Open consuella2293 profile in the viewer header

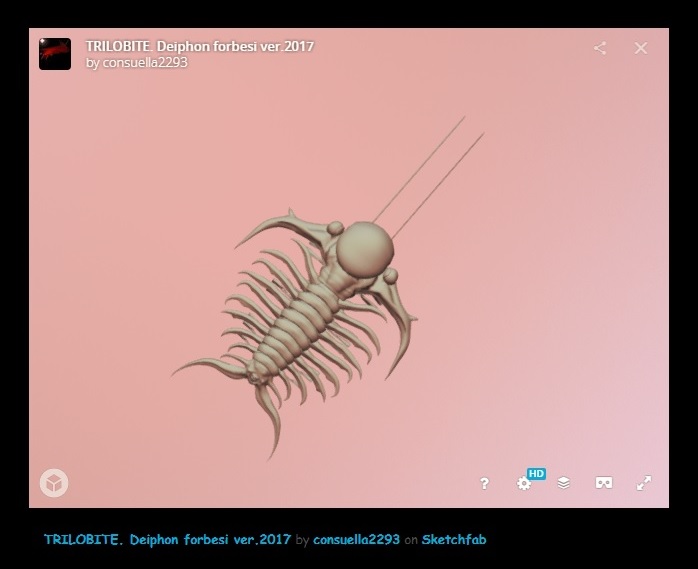click(145, 63)
